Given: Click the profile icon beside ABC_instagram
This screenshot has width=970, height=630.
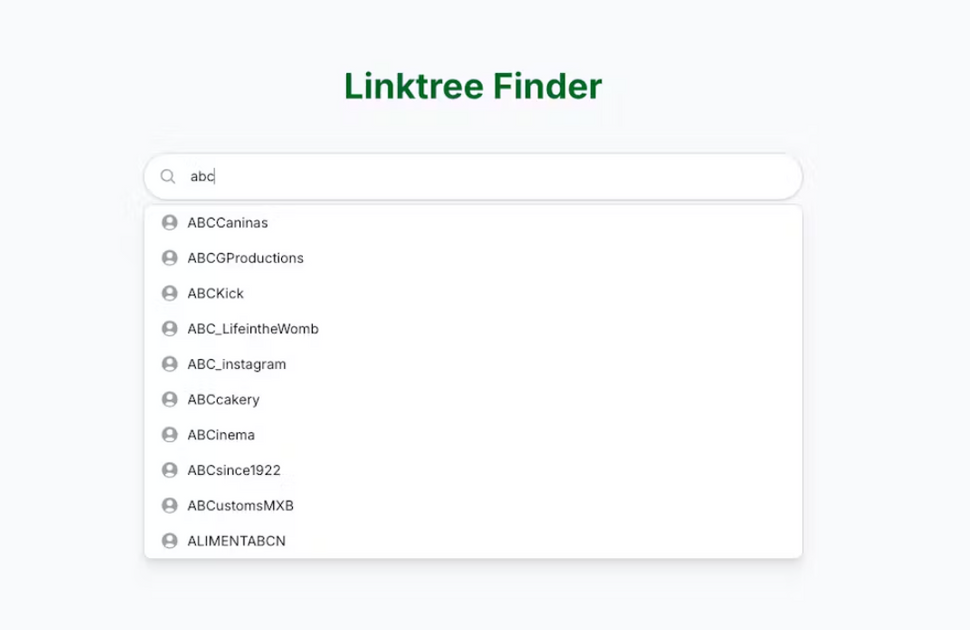Looking at the screenshot, I should [168, 364].
